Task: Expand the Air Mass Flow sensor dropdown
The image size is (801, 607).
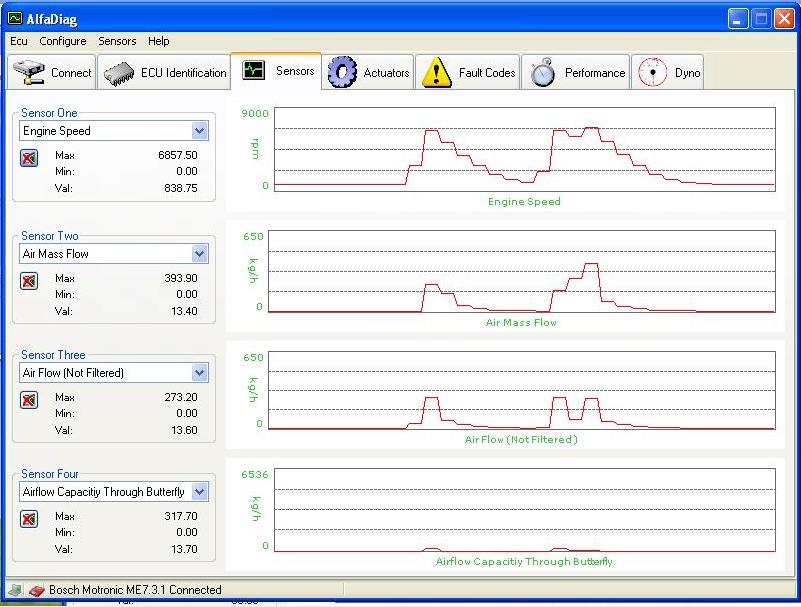Action: 199,254
